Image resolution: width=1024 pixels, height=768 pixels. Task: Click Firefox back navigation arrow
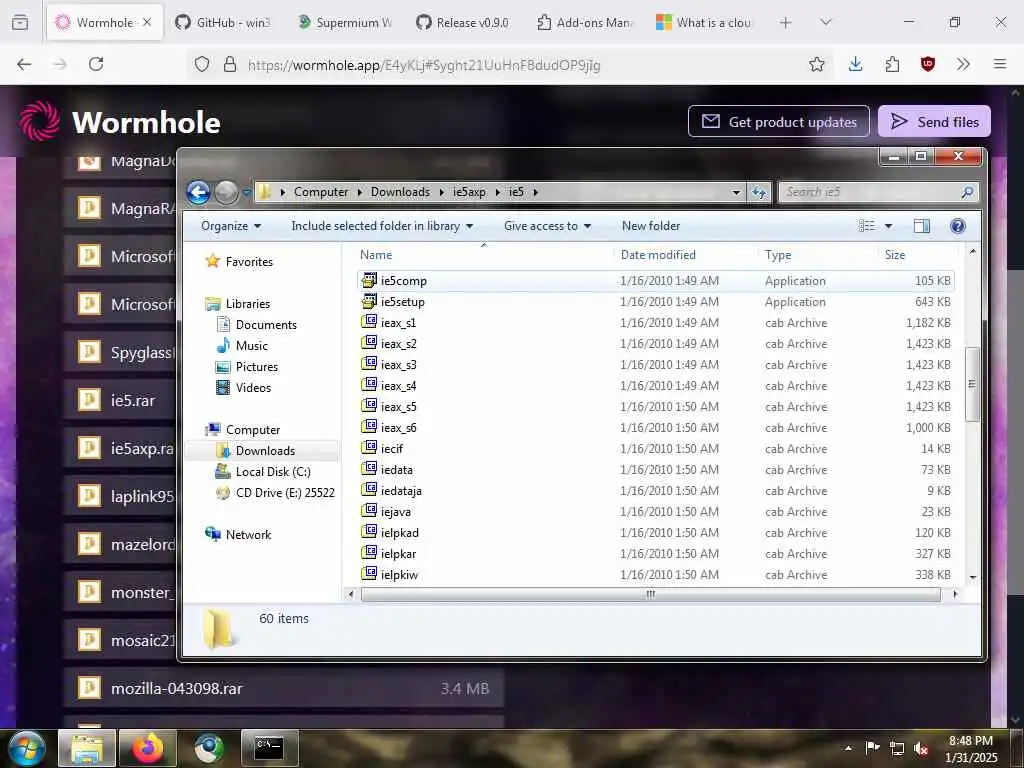pos(24,64)
